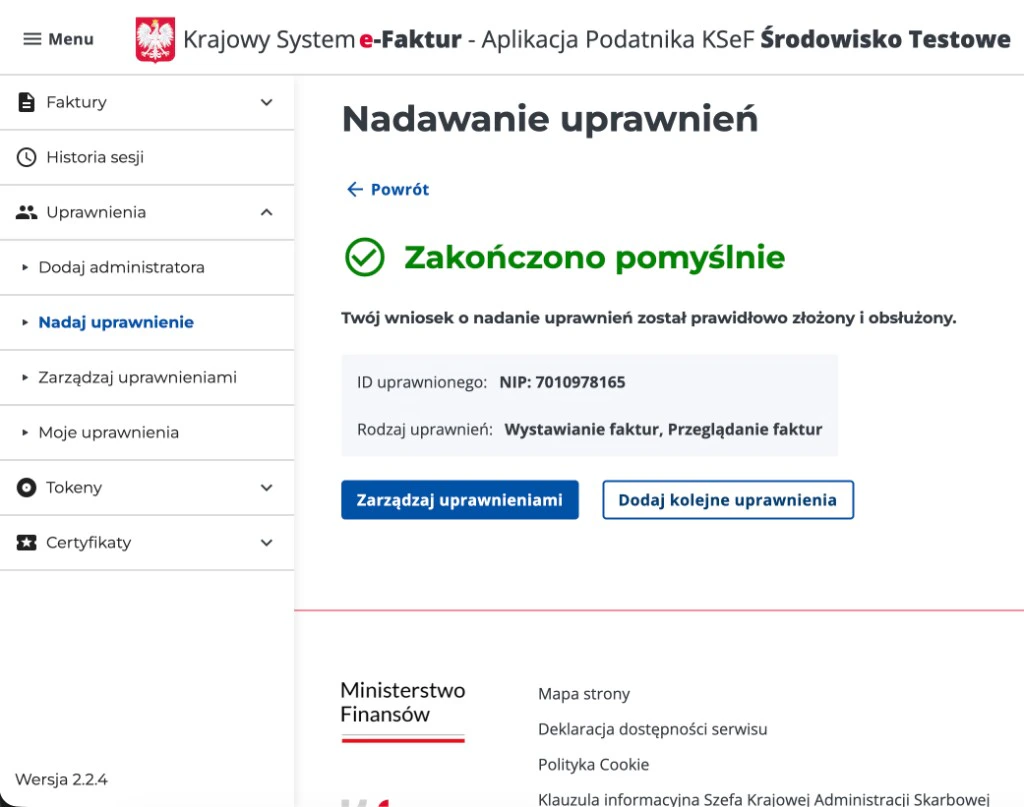1024x807 pixels.
Task: Click the Nadawanie uprawnień page title
Action: 550,119
